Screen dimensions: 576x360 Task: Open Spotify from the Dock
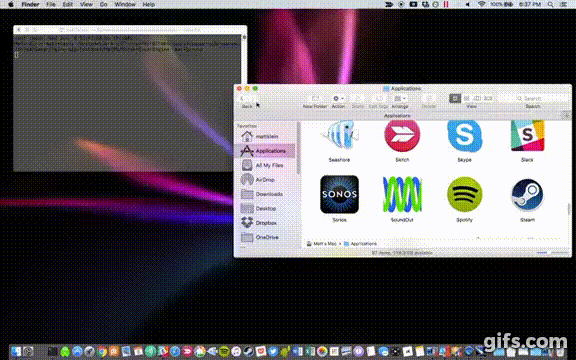coord(224,352)
